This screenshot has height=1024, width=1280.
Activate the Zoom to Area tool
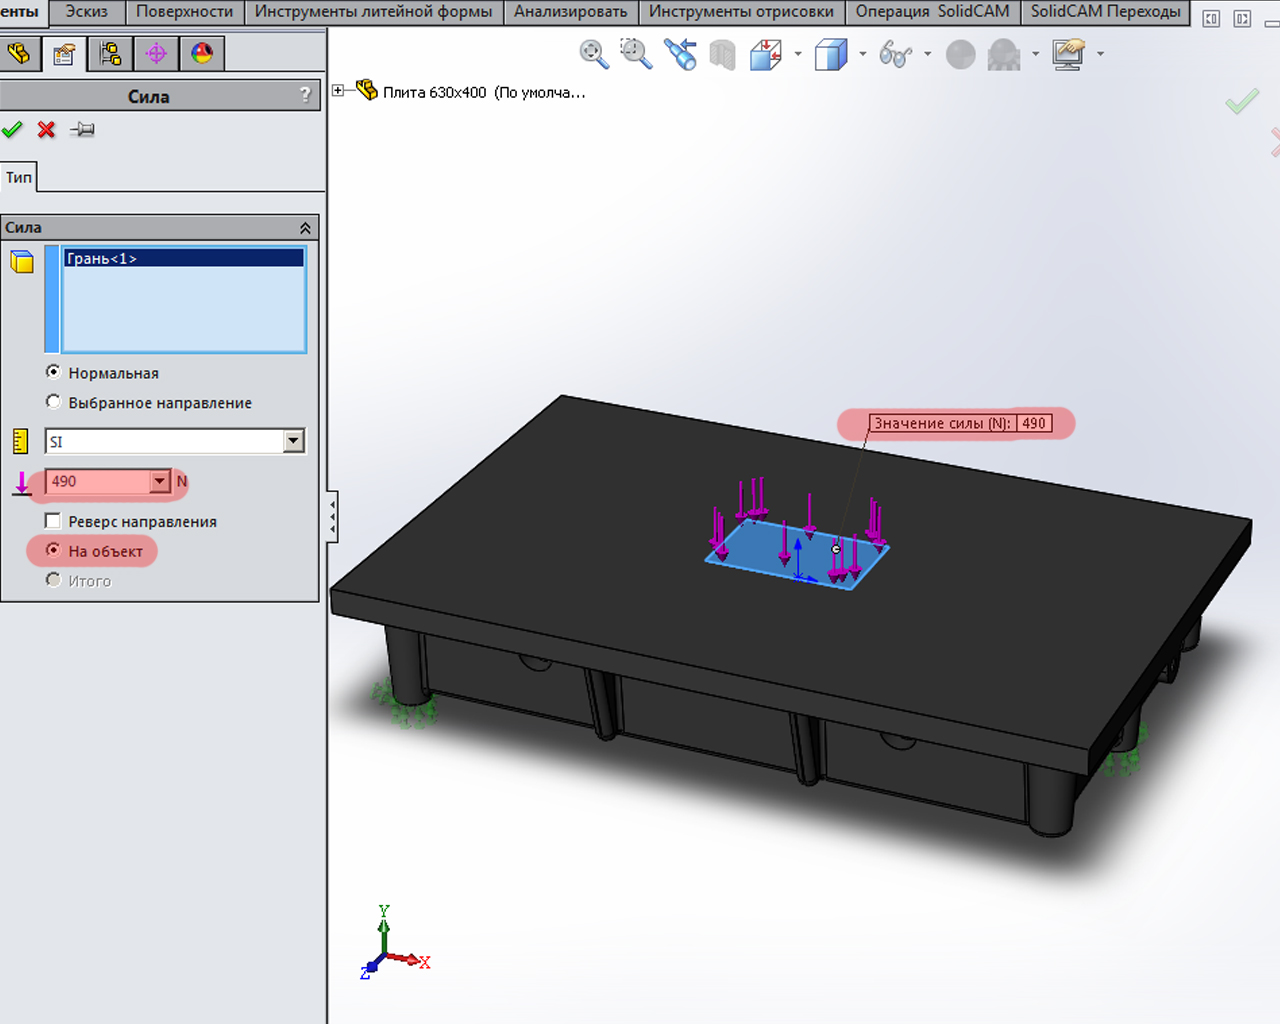pyautogui.click(x=636, y=54)
